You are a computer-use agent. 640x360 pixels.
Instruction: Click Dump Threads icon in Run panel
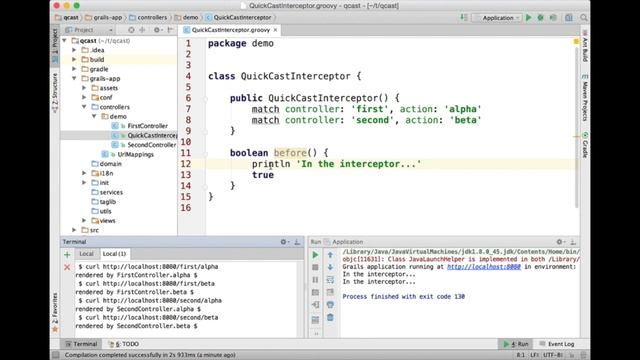pos(315,293)
